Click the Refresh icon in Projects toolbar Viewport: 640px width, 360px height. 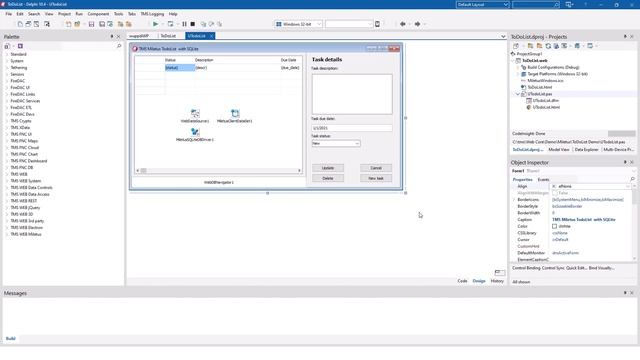pos(548,46)
